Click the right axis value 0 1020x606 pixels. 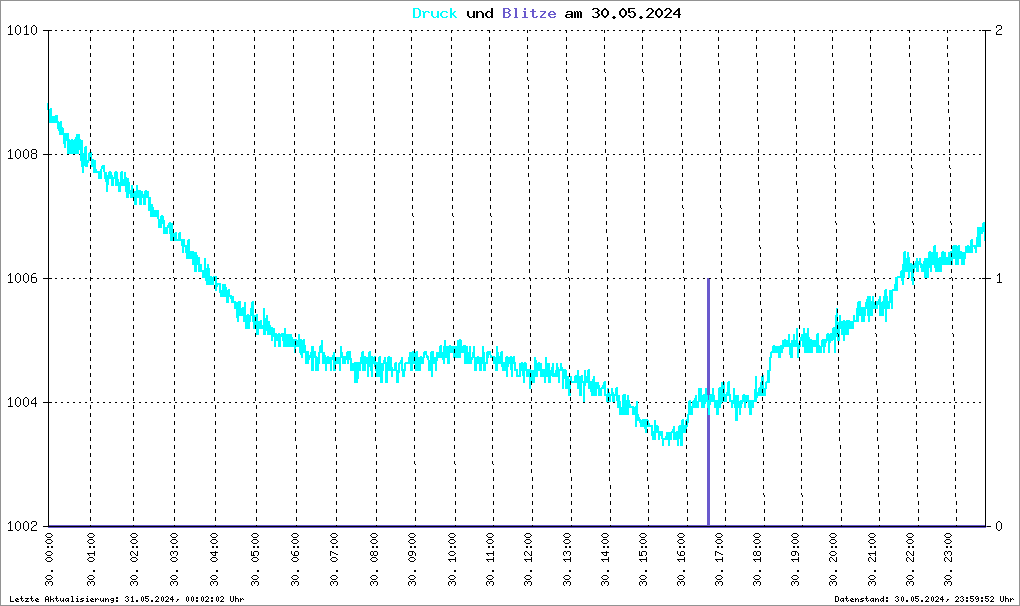(x=999, y=526)
